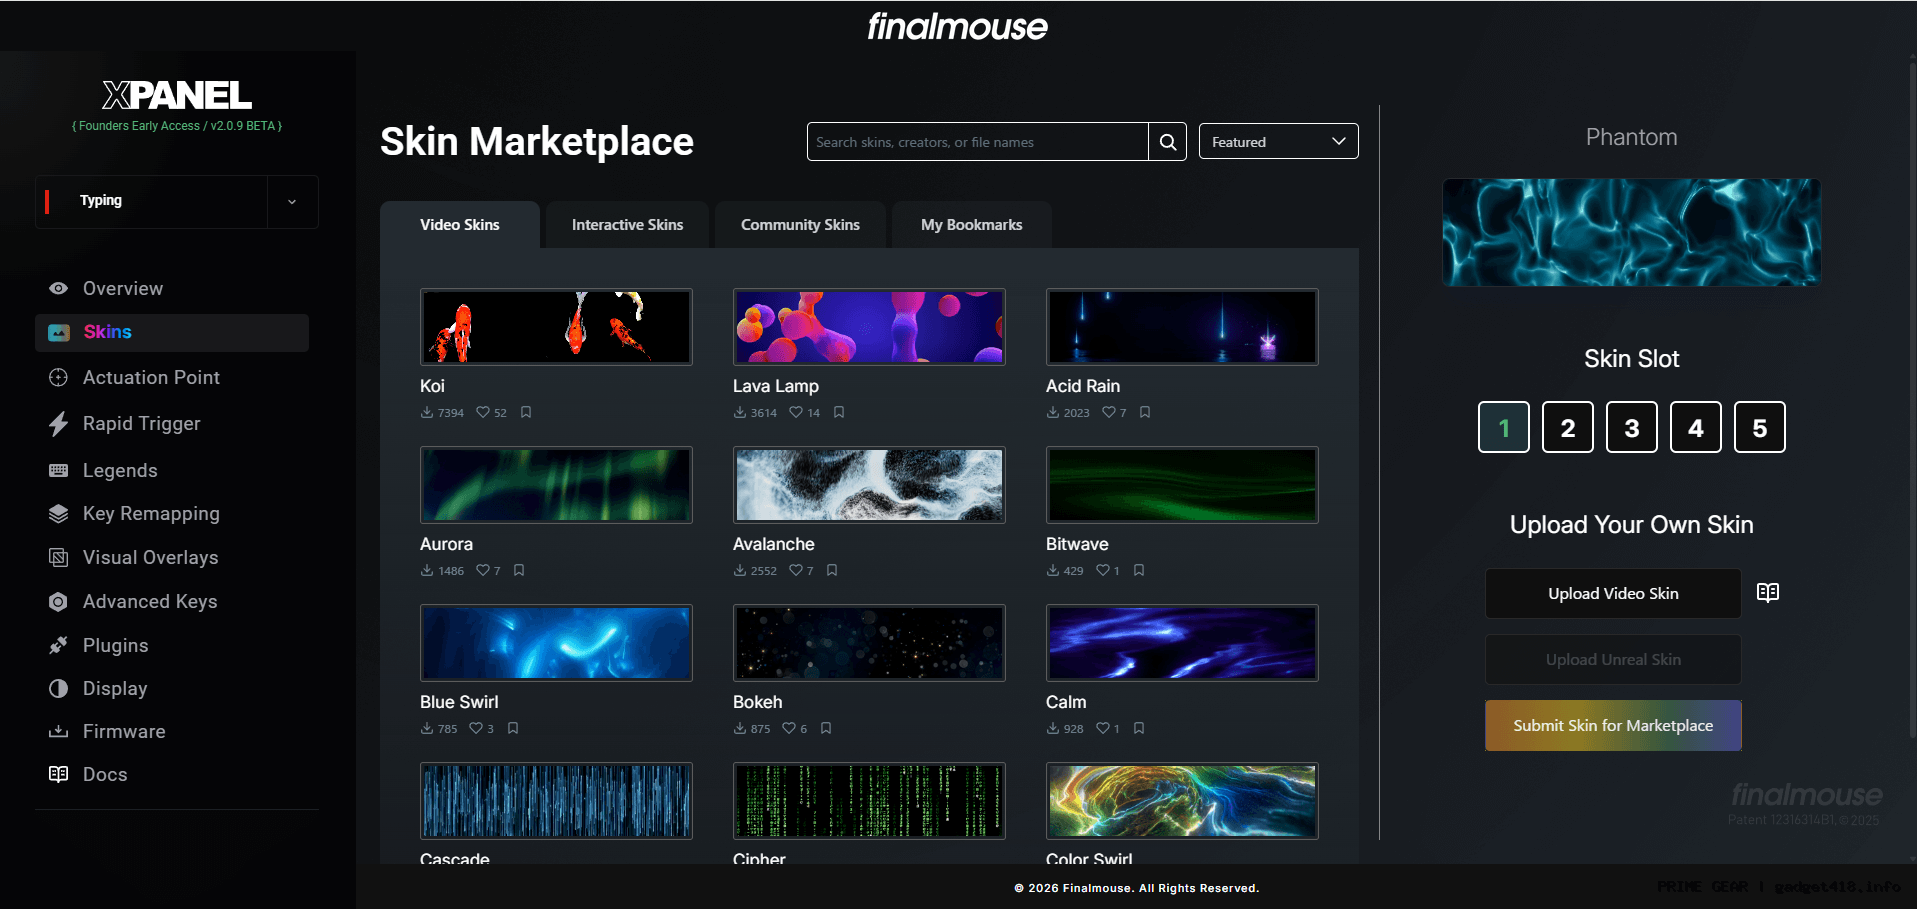Viewport: 1917px width, 909px height.
Task: Select skin slot 5
Action: tap(1760, 428)
